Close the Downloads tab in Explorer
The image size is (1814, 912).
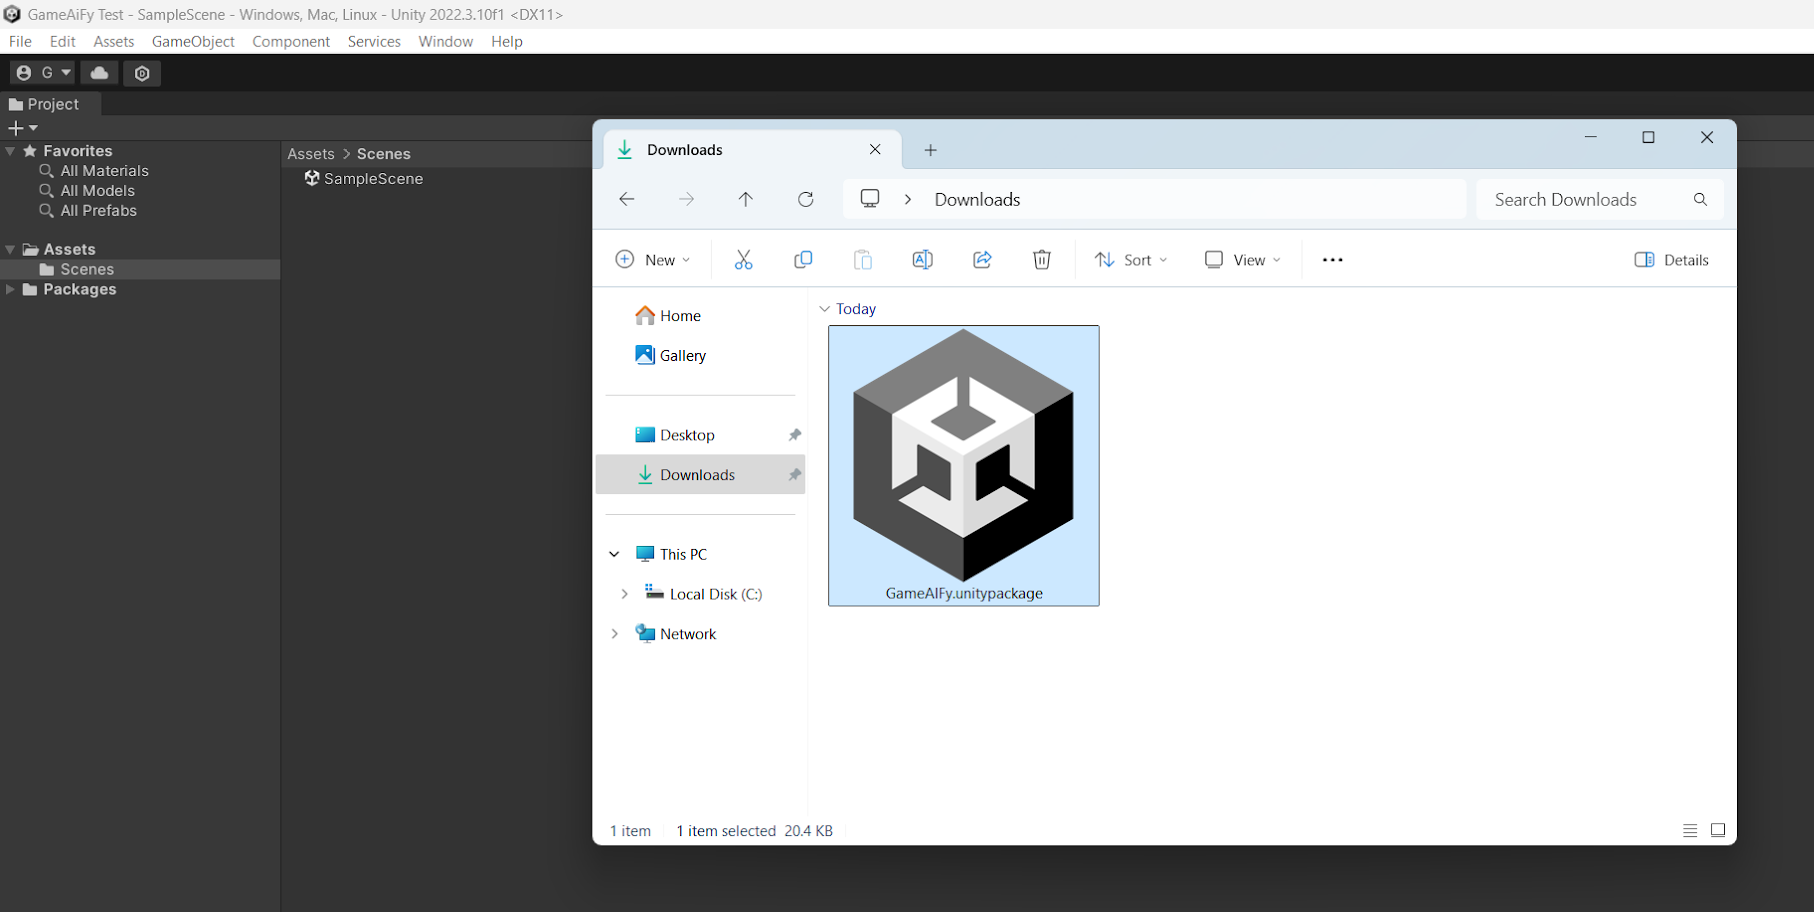click(x=875, y=149)
